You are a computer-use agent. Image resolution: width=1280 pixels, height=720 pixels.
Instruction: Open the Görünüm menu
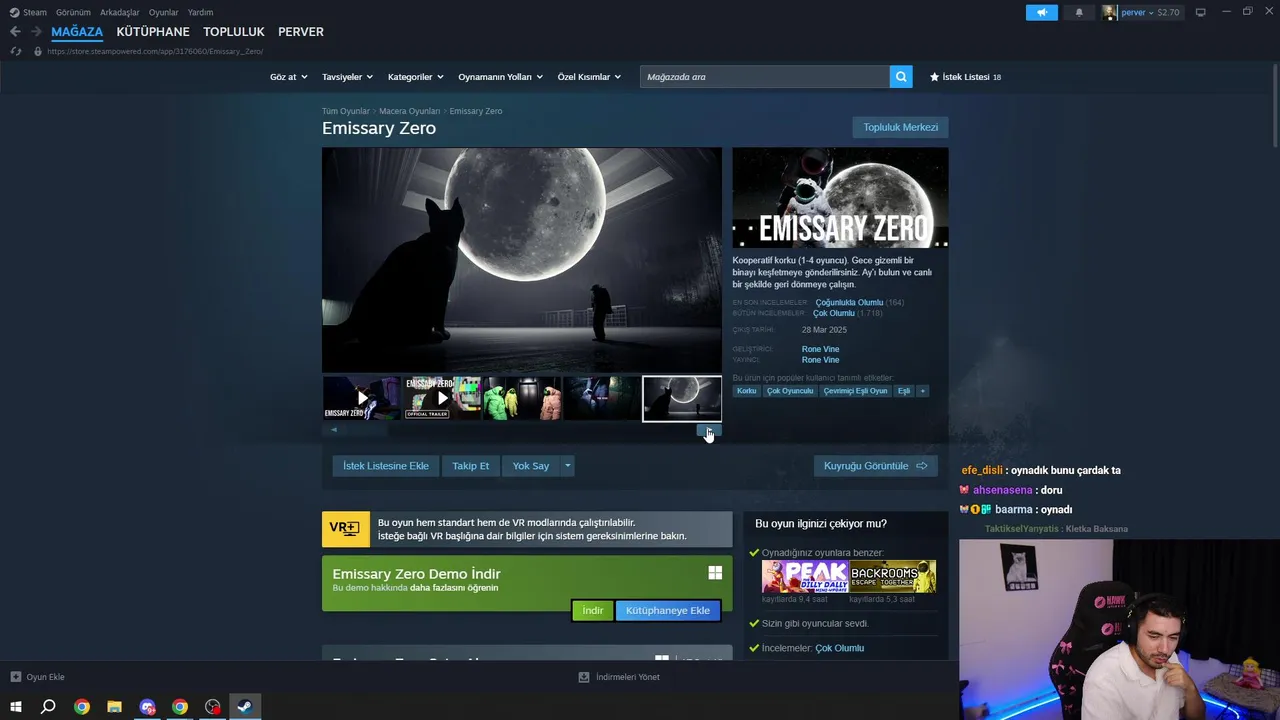[73, 12]
